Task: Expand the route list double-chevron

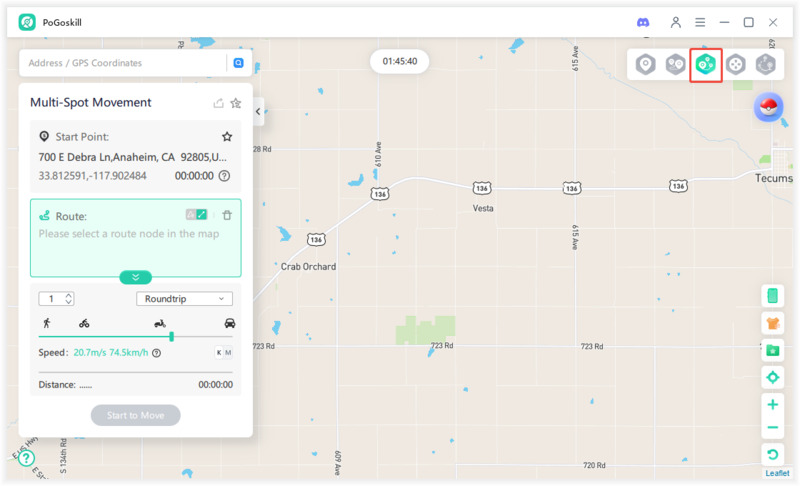Action: click(x=135, y=277)
